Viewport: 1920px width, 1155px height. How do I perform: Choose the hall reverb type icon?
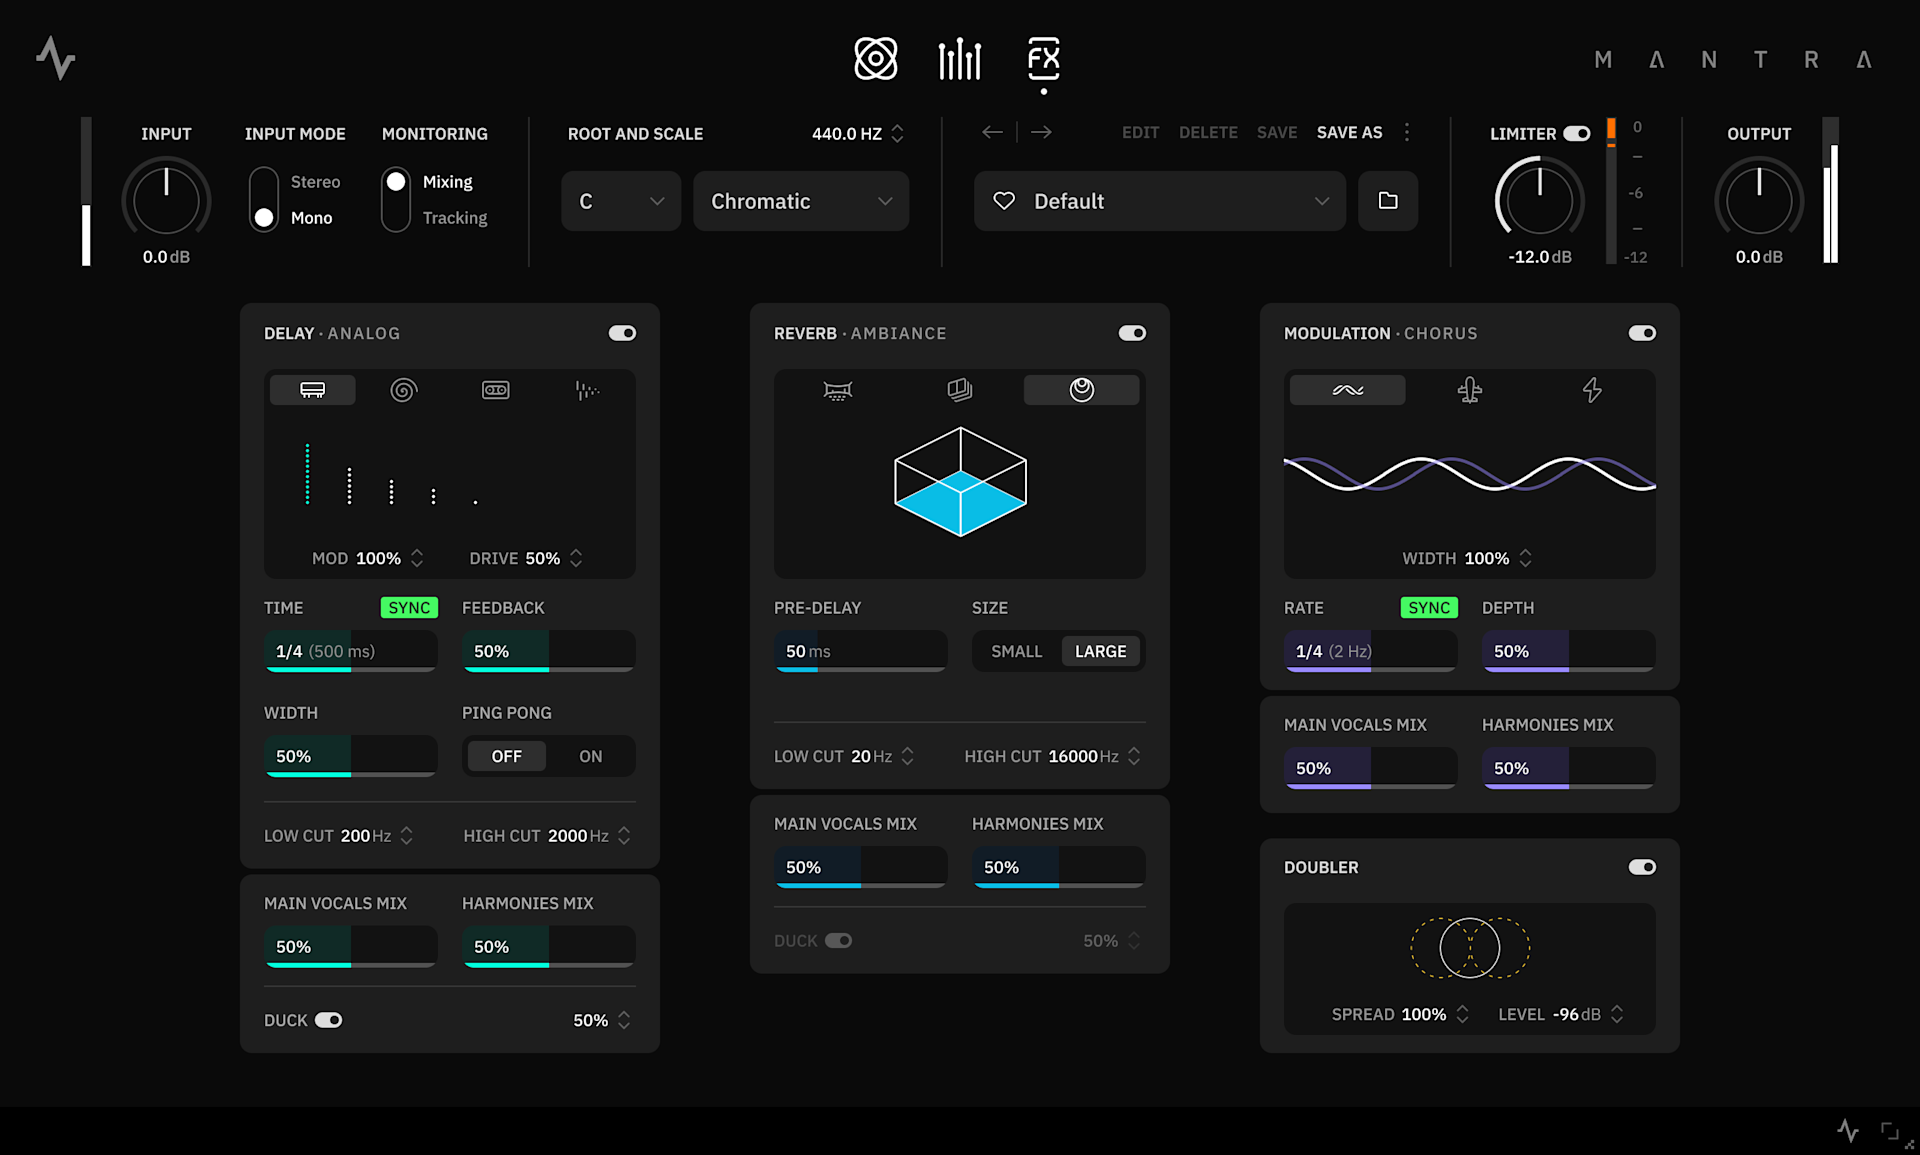pos(837,390)
